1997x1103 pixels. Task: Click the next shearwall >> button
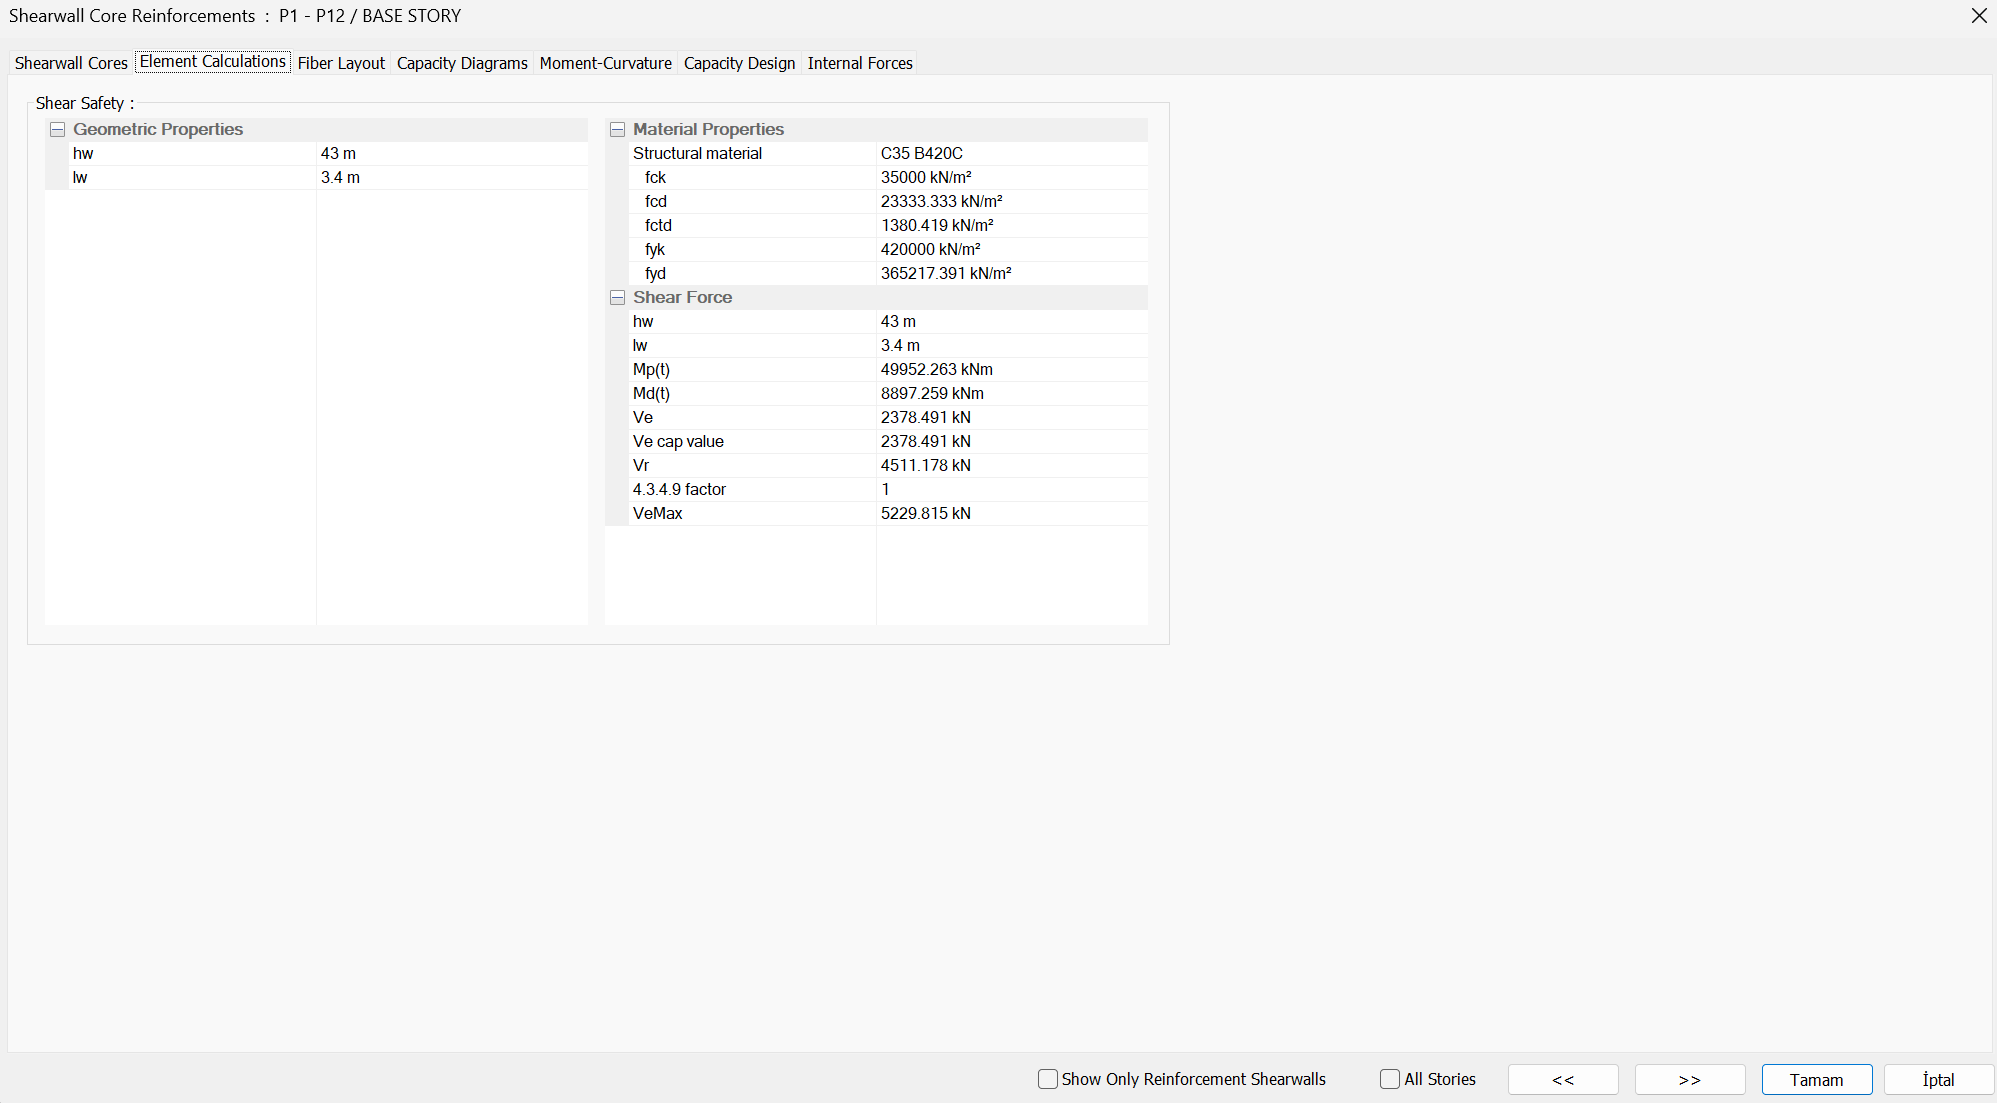click(x=1690, y=1080)
